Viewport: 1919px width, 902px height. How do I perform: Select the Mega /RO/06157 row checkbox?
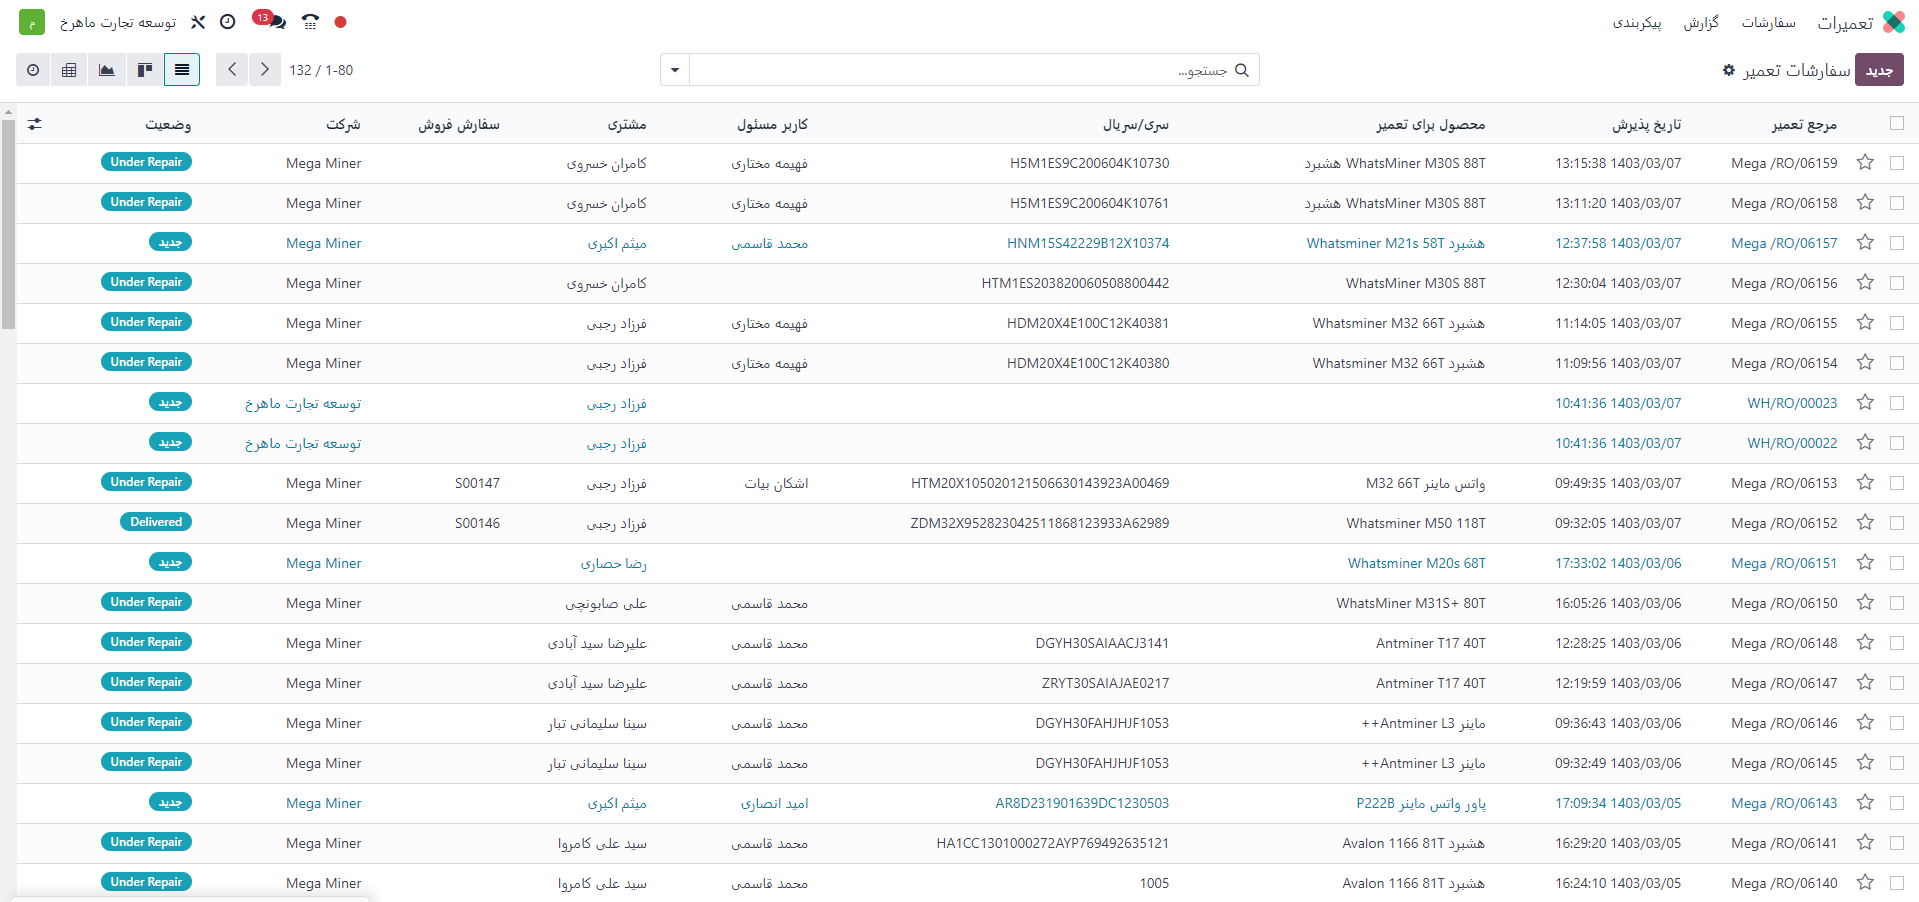click(1896, 243)
